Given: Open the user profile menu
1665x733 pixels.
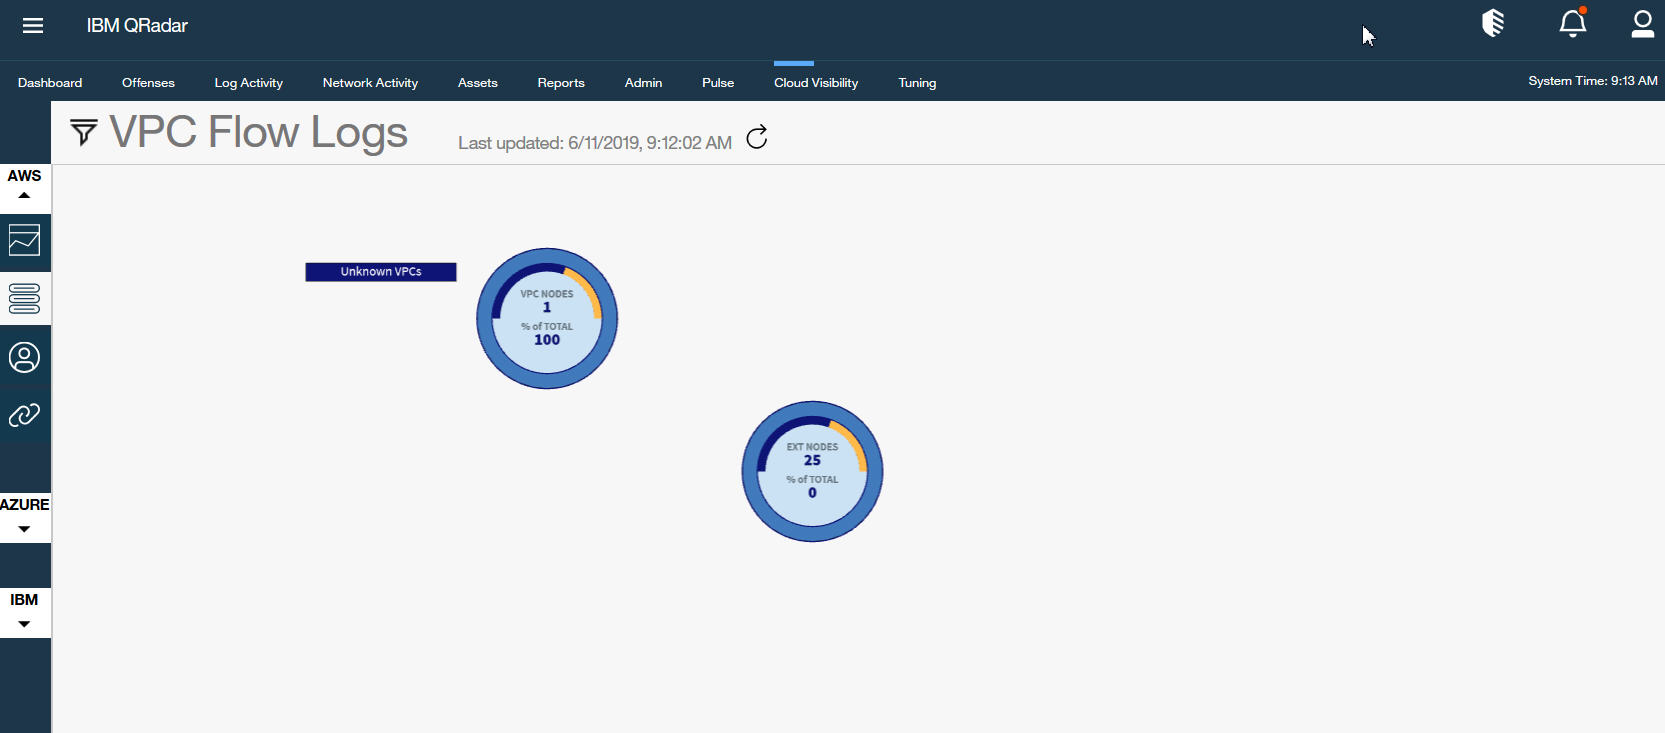Looking at the screenshot, I should [1642, 23].
